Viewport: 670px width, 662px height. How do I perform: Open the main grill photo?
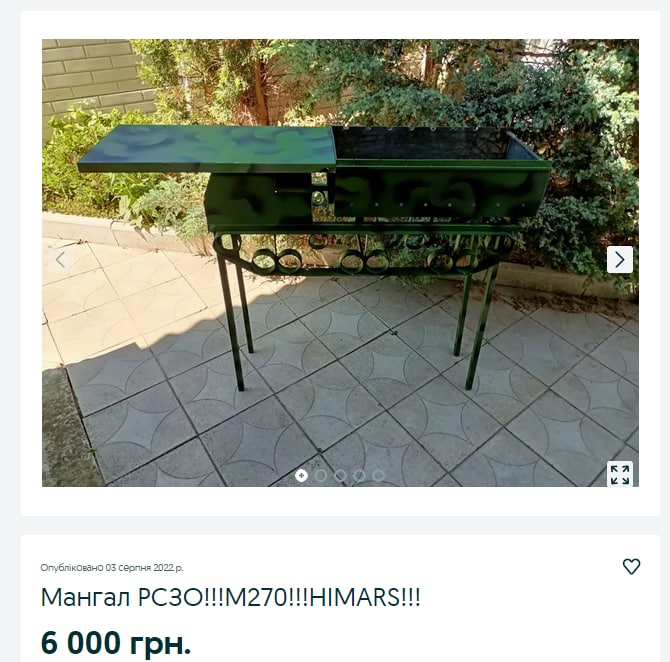pyautogui.click(x=340, y=262)
